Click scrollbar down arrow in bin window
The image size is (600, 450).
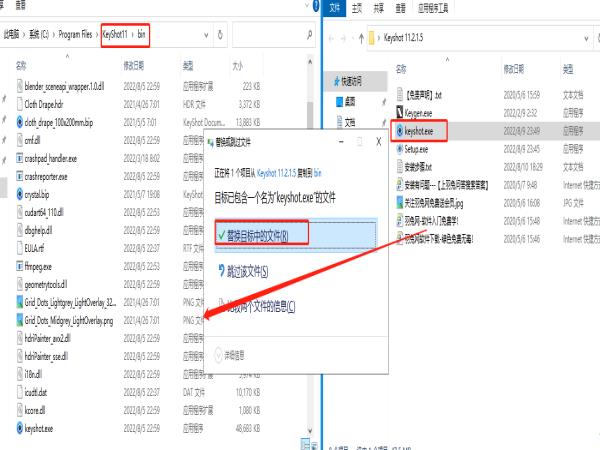pos(310,431)
